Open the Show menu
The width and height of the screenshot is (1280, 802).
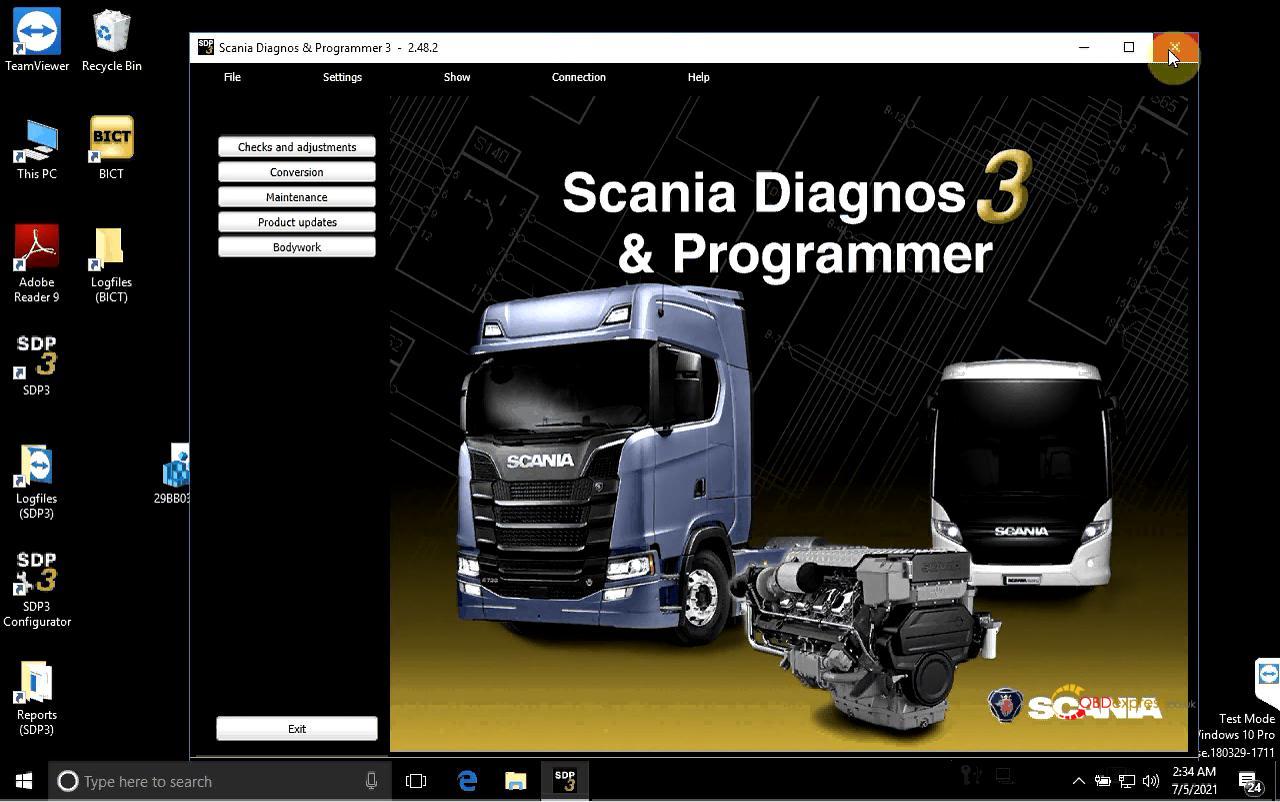tap(457, 77)
